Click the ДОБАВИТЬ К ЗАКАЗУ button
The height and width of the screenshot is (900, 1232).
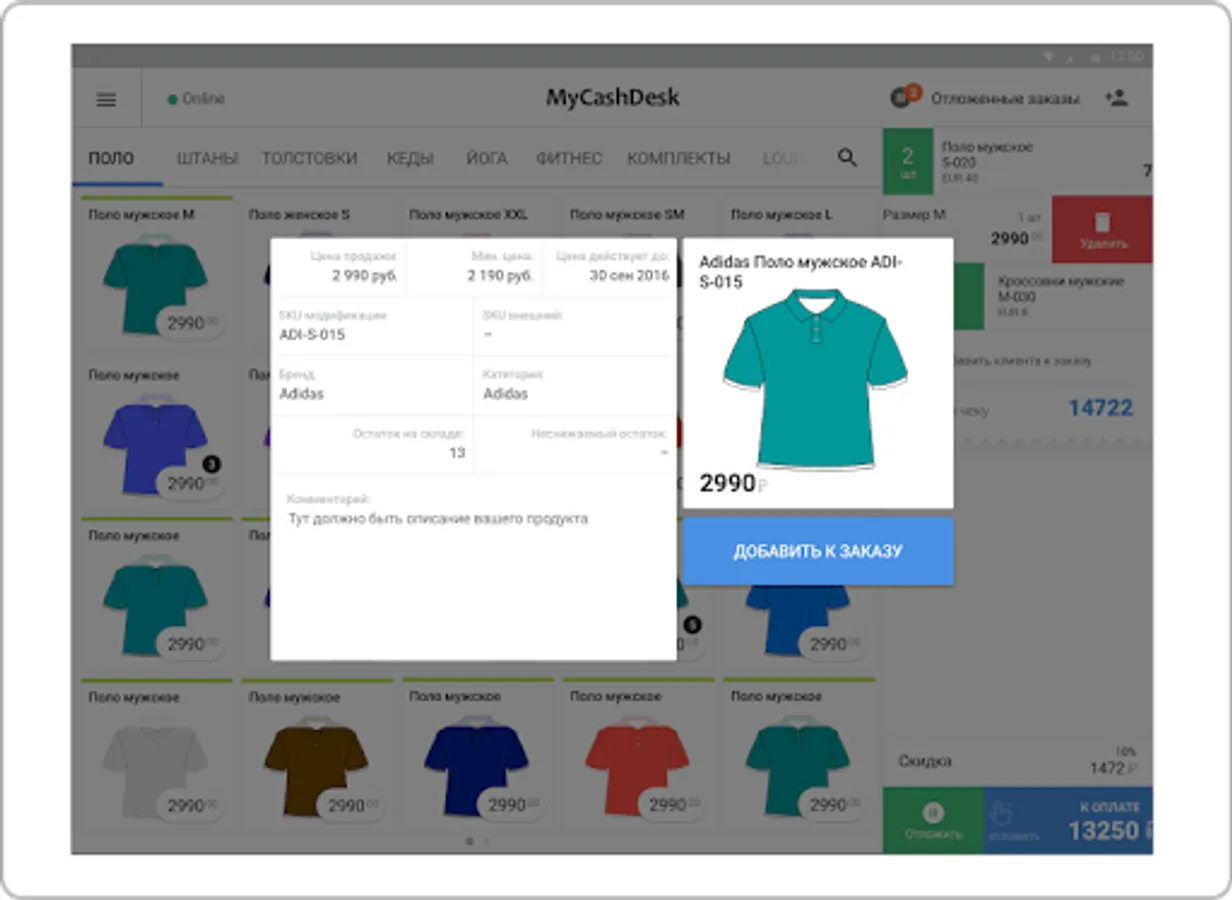point(818,551)
